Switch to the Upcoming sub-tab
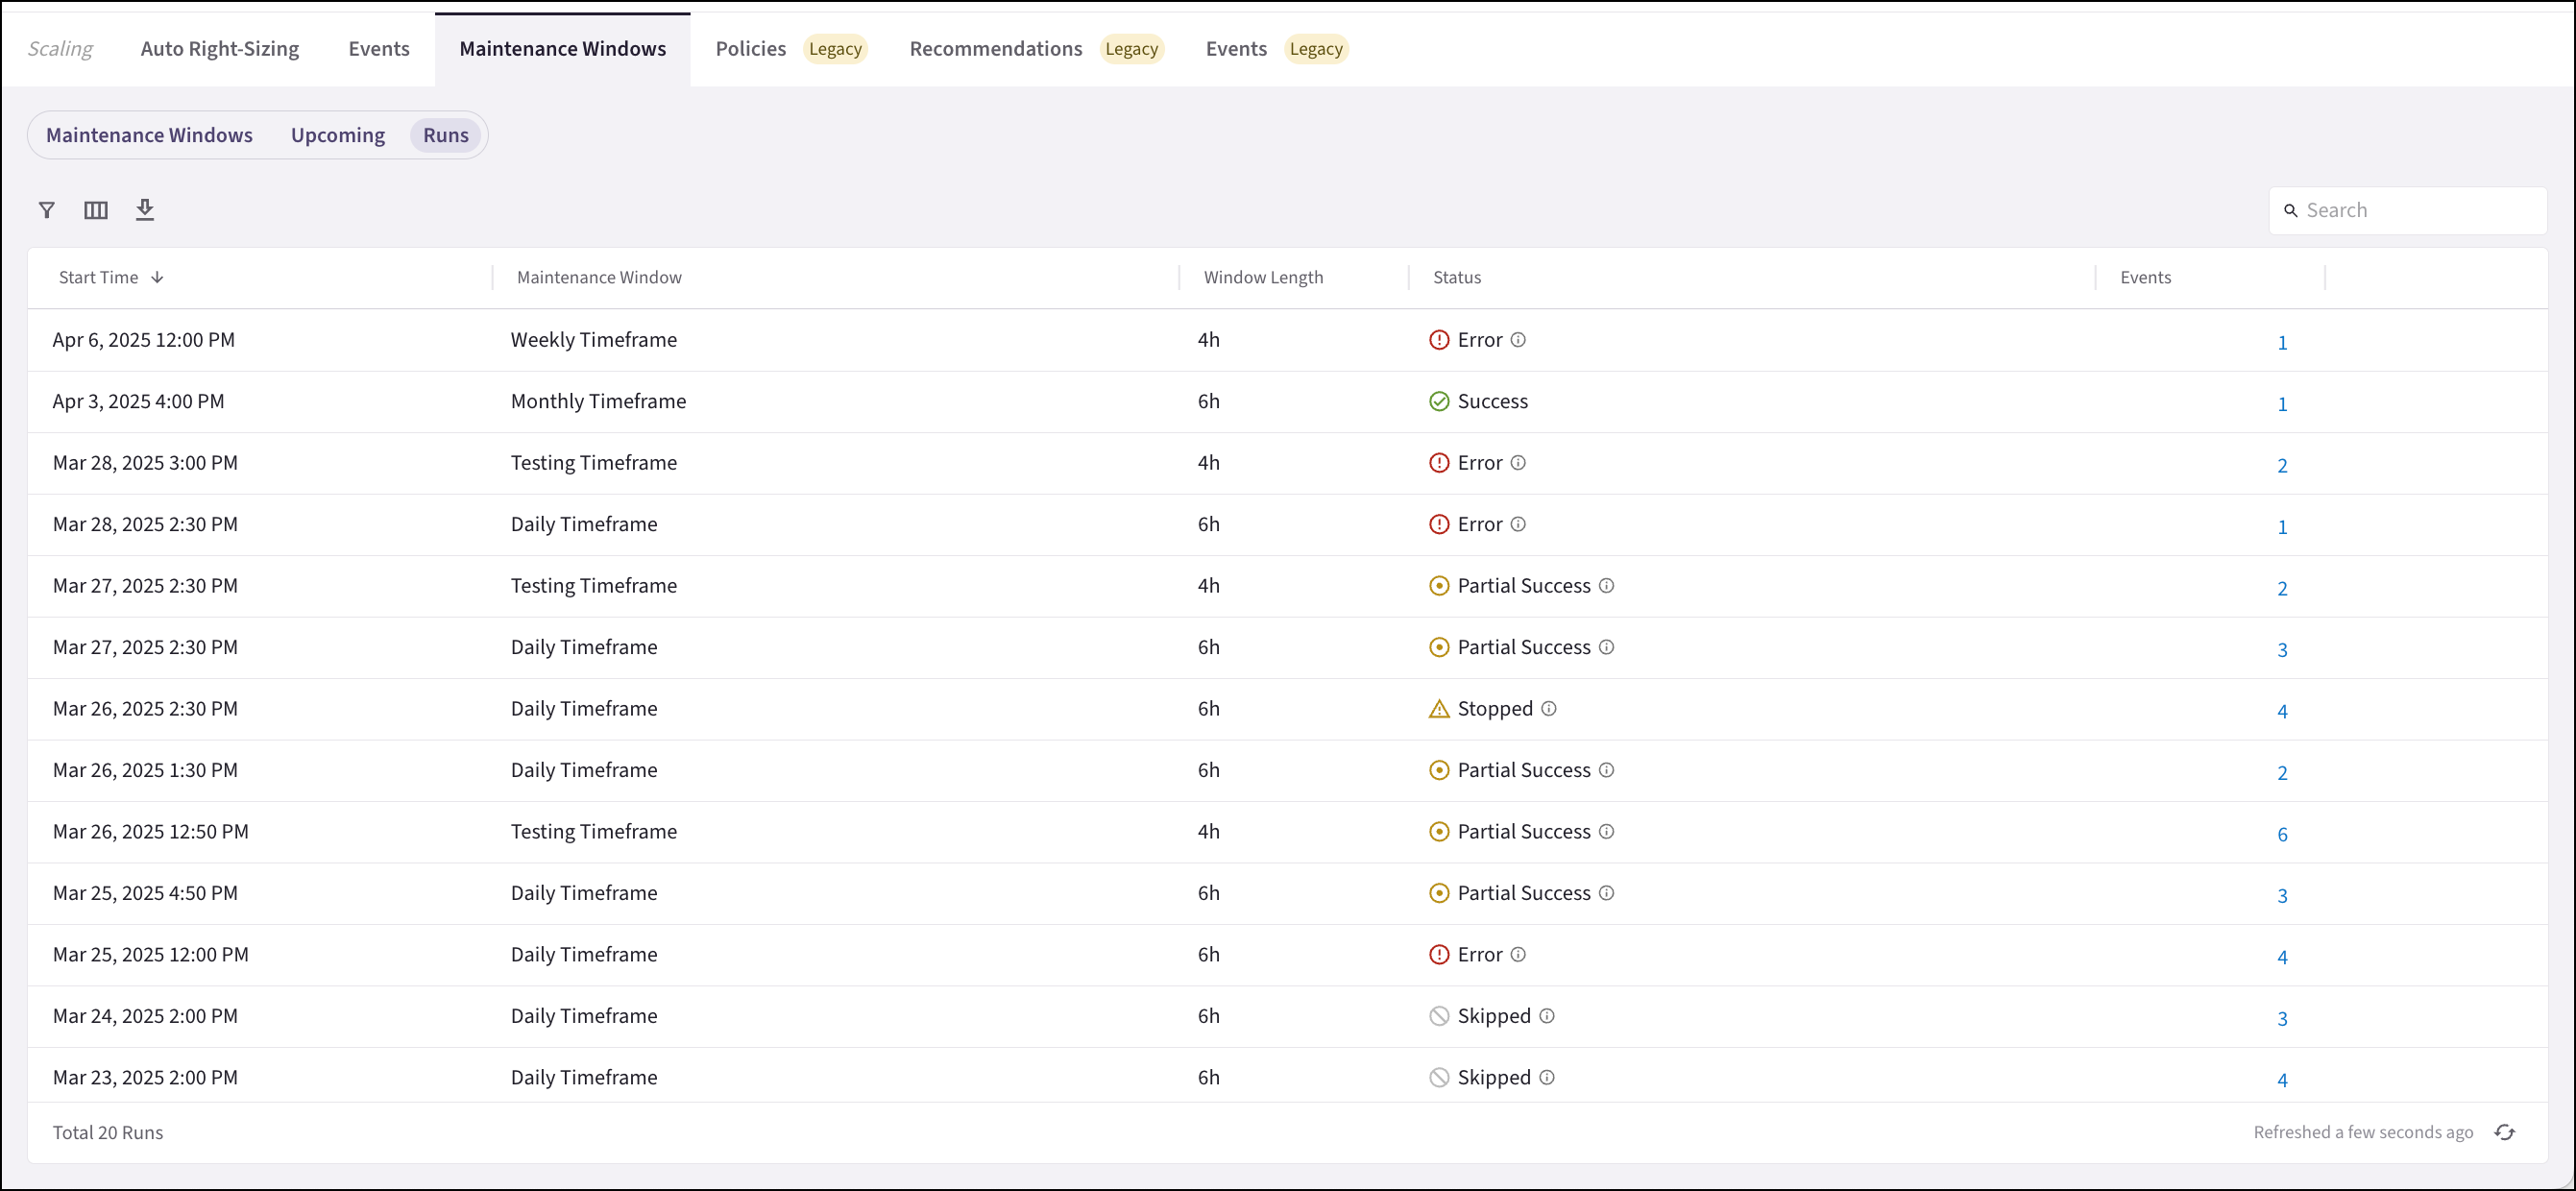Screen dimensions: 2576x1191 [x=337, y=135]
